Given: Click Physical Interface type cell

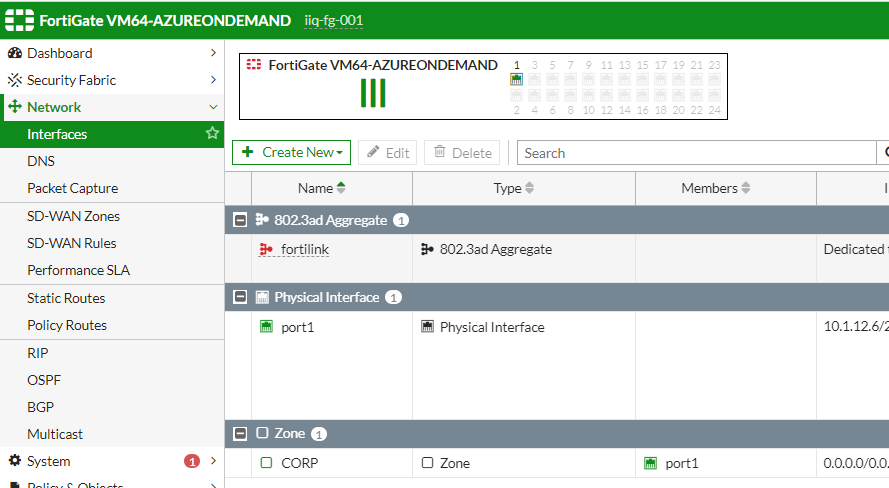Looking at the screenshot, I should 524,365.
